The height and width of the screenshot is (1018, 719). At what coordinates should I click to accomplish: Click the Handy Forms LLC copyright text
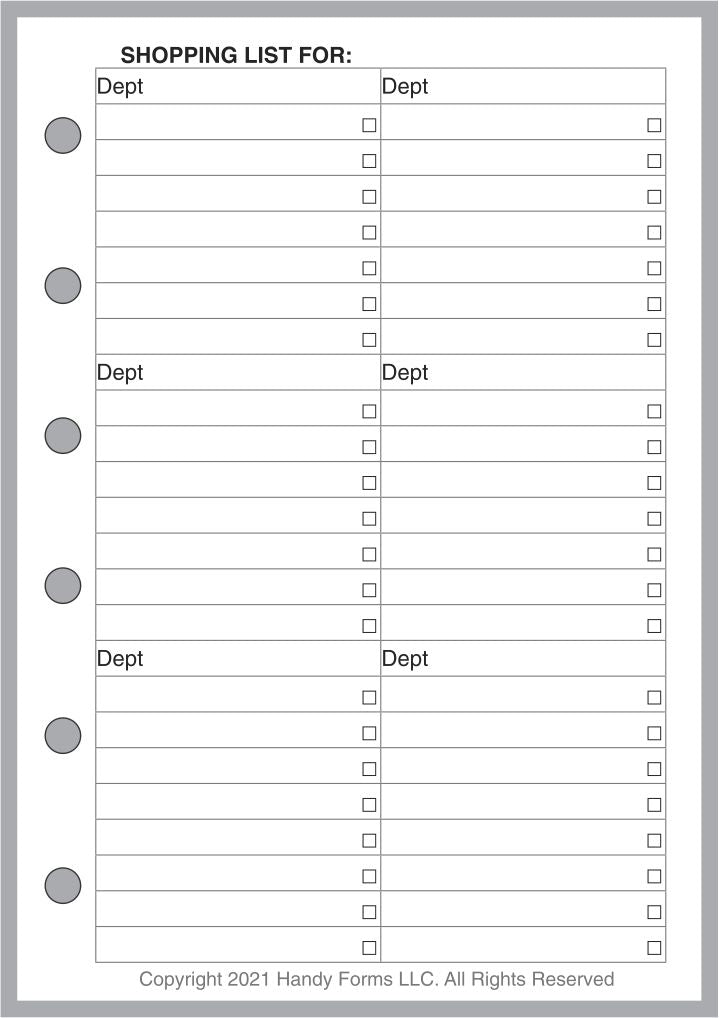[x=376, y=979]
